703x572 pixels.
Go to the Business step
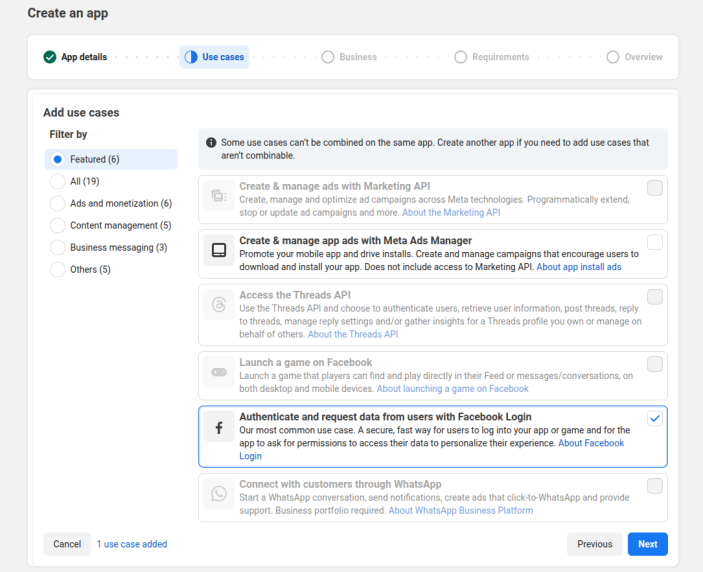click(349, 57)
